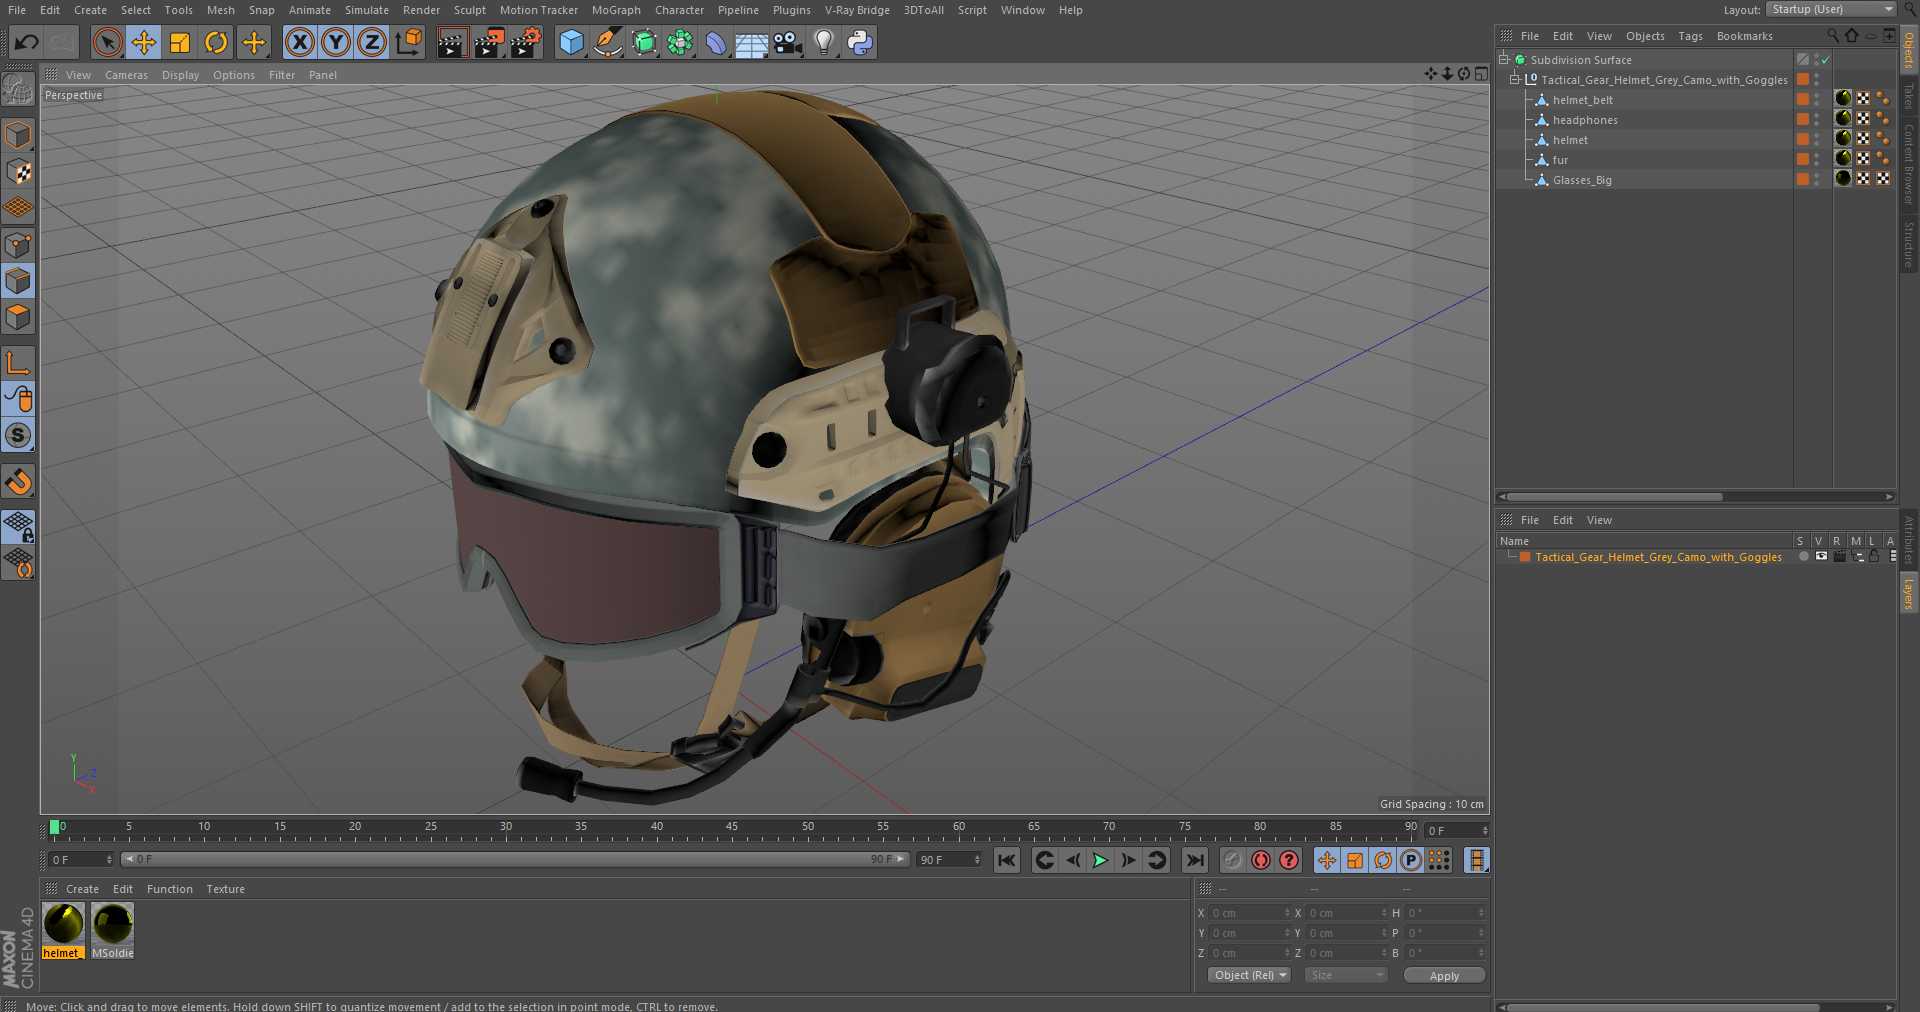Screen dimensions: 1920x1012
Task: Select the Rotate tool
Action: tap(216, 42)
